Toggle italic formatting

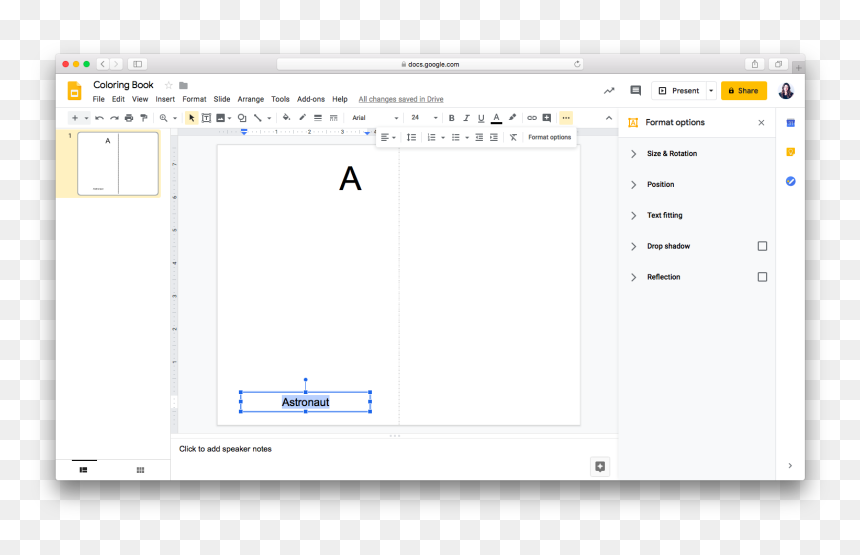click(x=466, y=118)
